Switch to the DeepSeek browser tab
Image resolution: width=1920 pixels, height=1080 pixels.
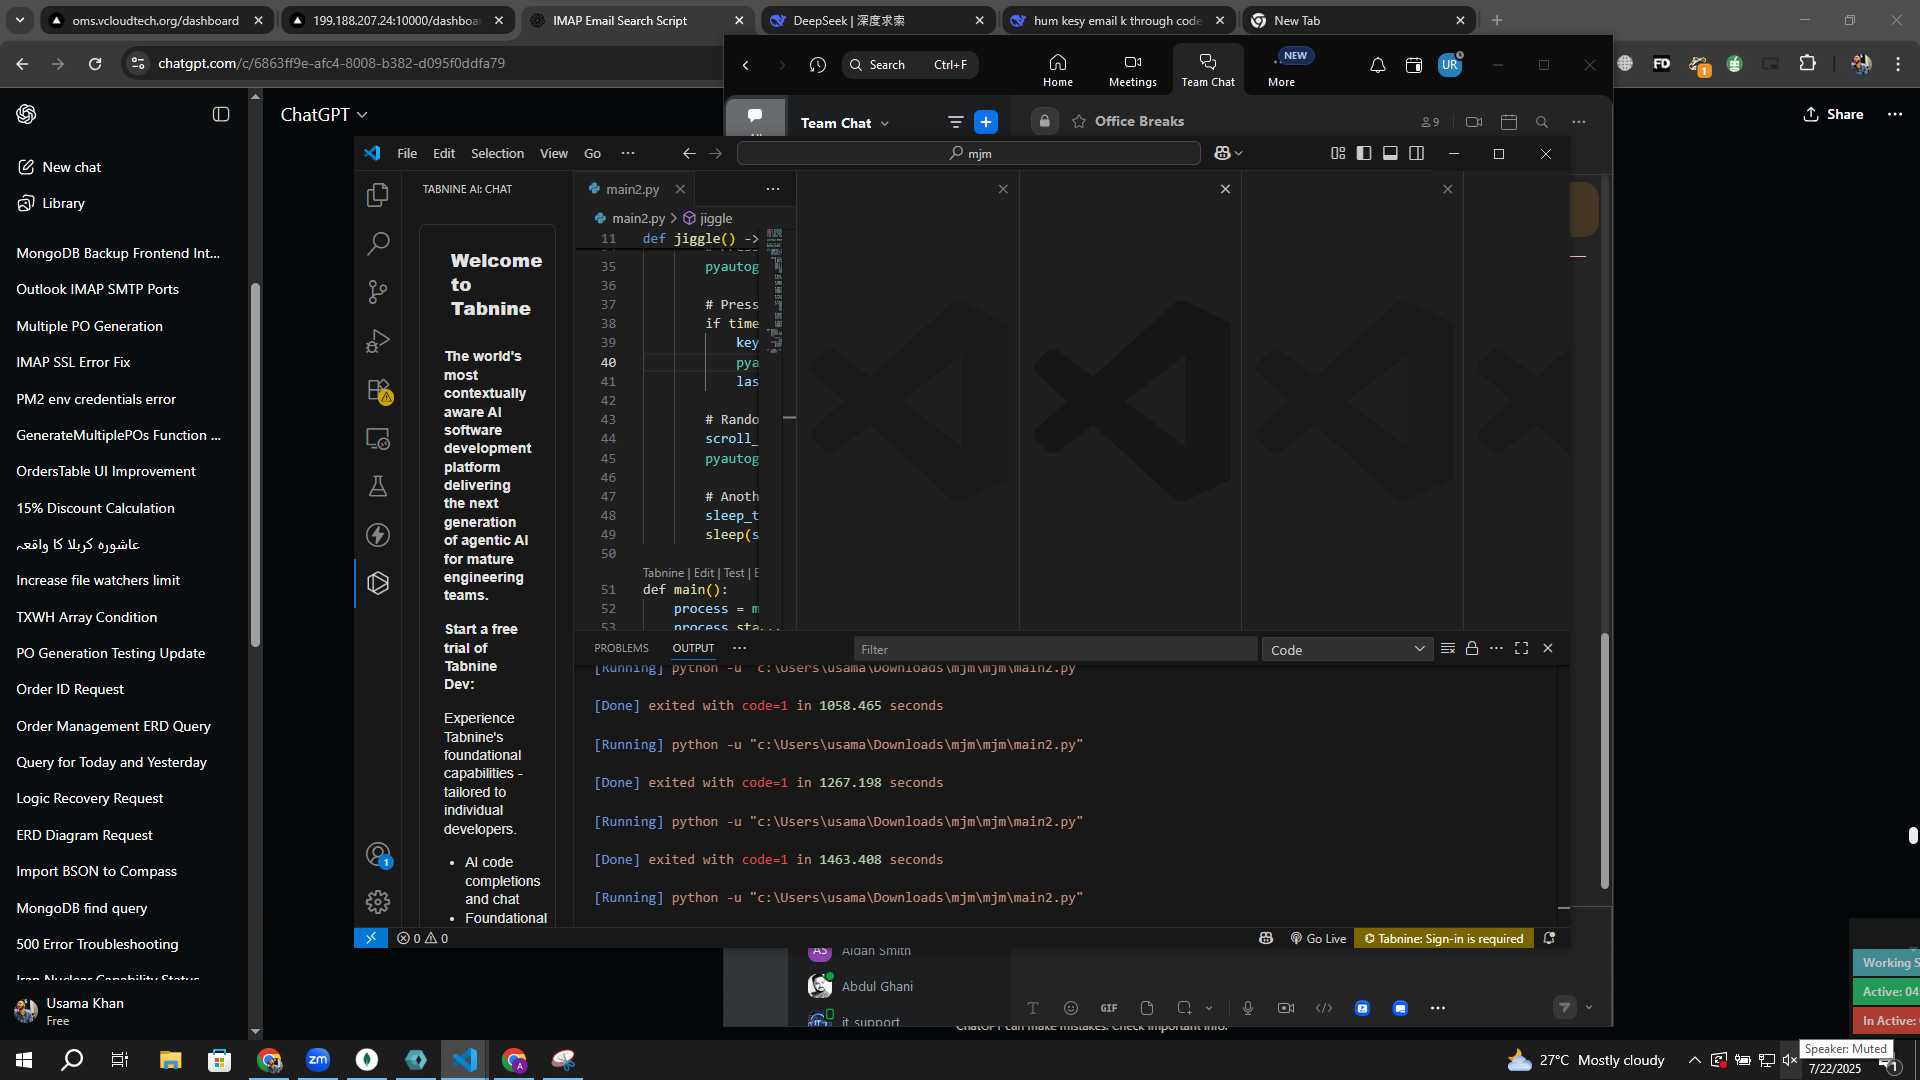click(877, 20)
